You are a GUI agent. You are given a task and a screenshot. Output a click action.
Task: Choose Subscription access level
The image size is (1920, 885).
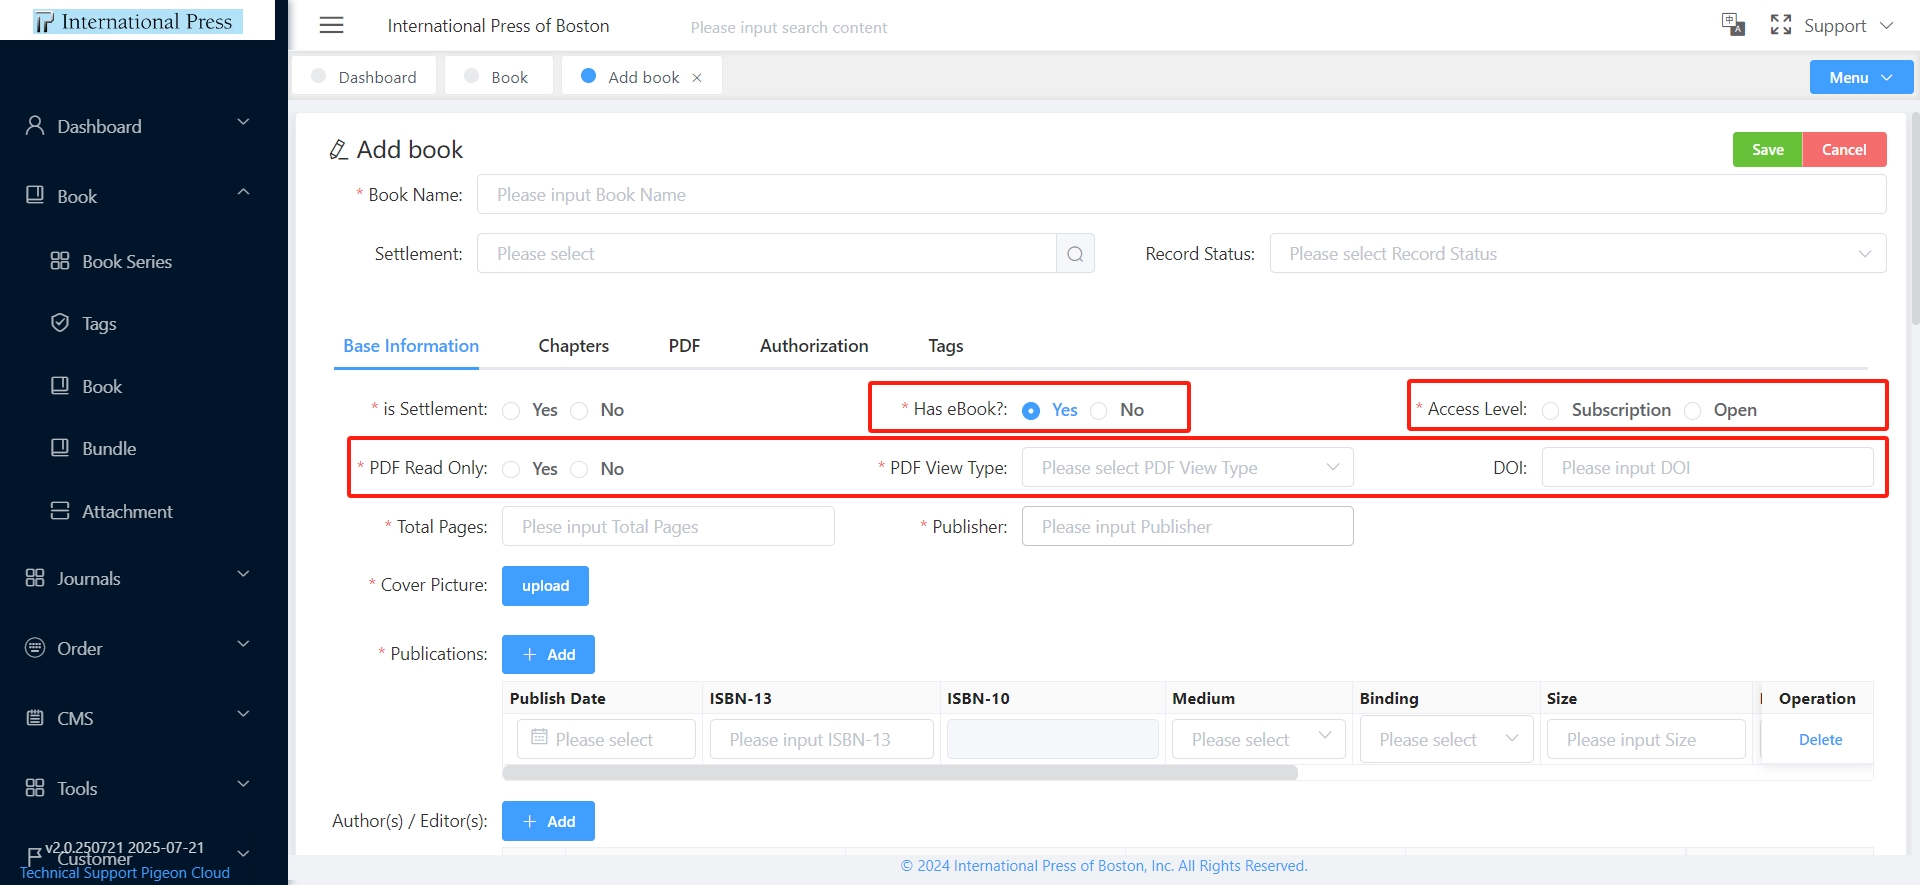click(1551, 411)
